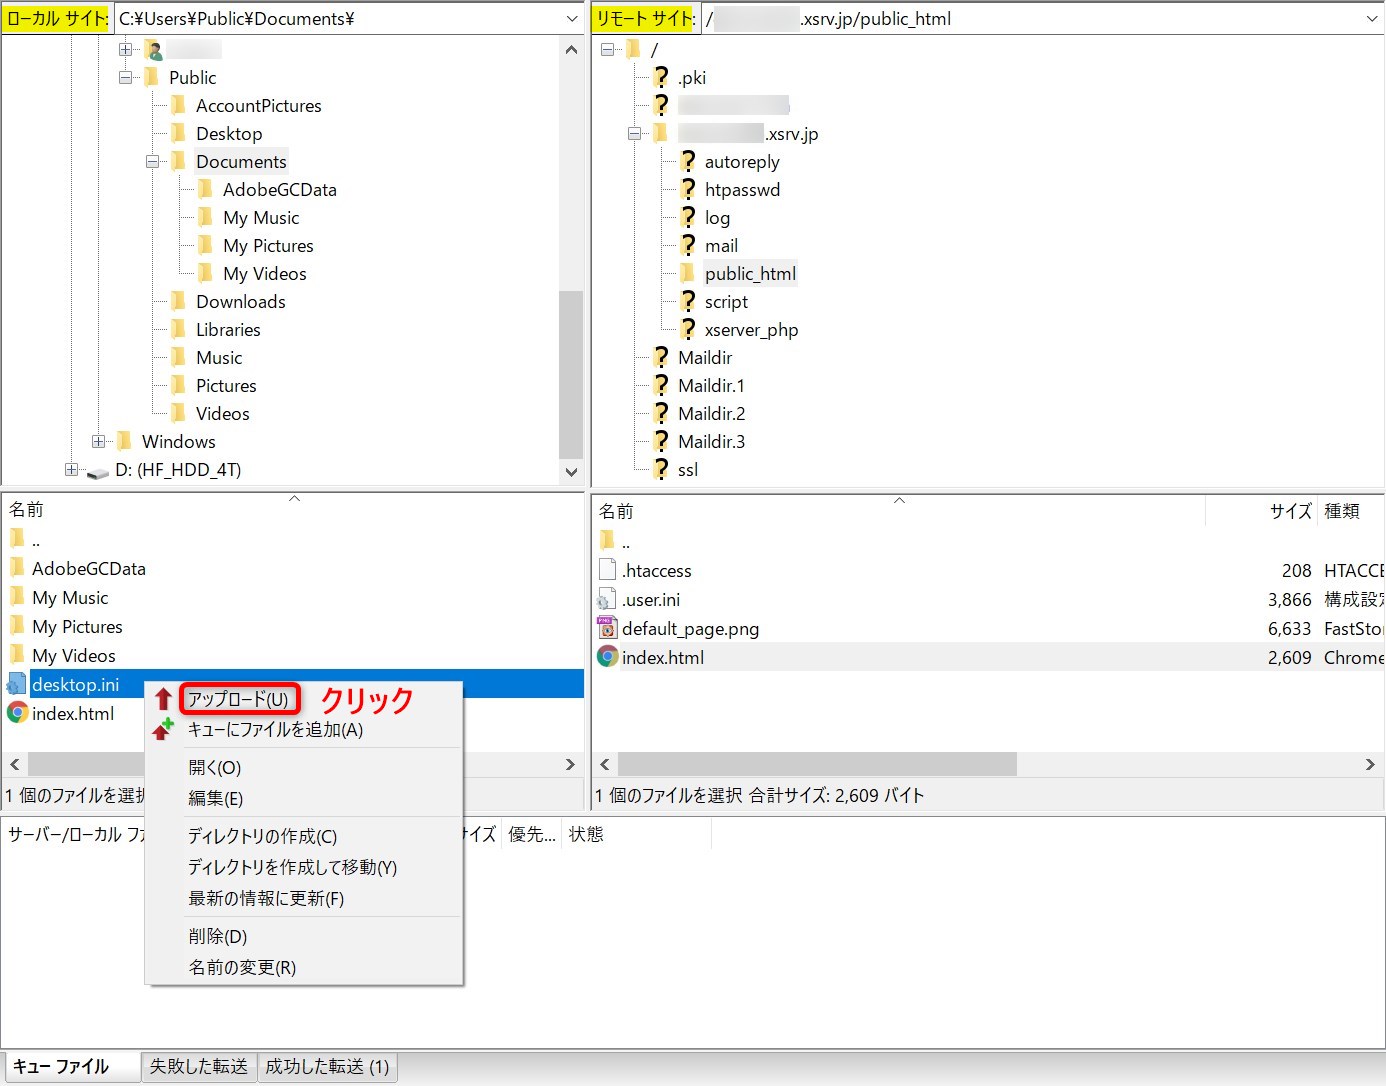Open the parent folder icon in the remote pane
Viewport: 1386px width, 1086px height.
[608, 540]
